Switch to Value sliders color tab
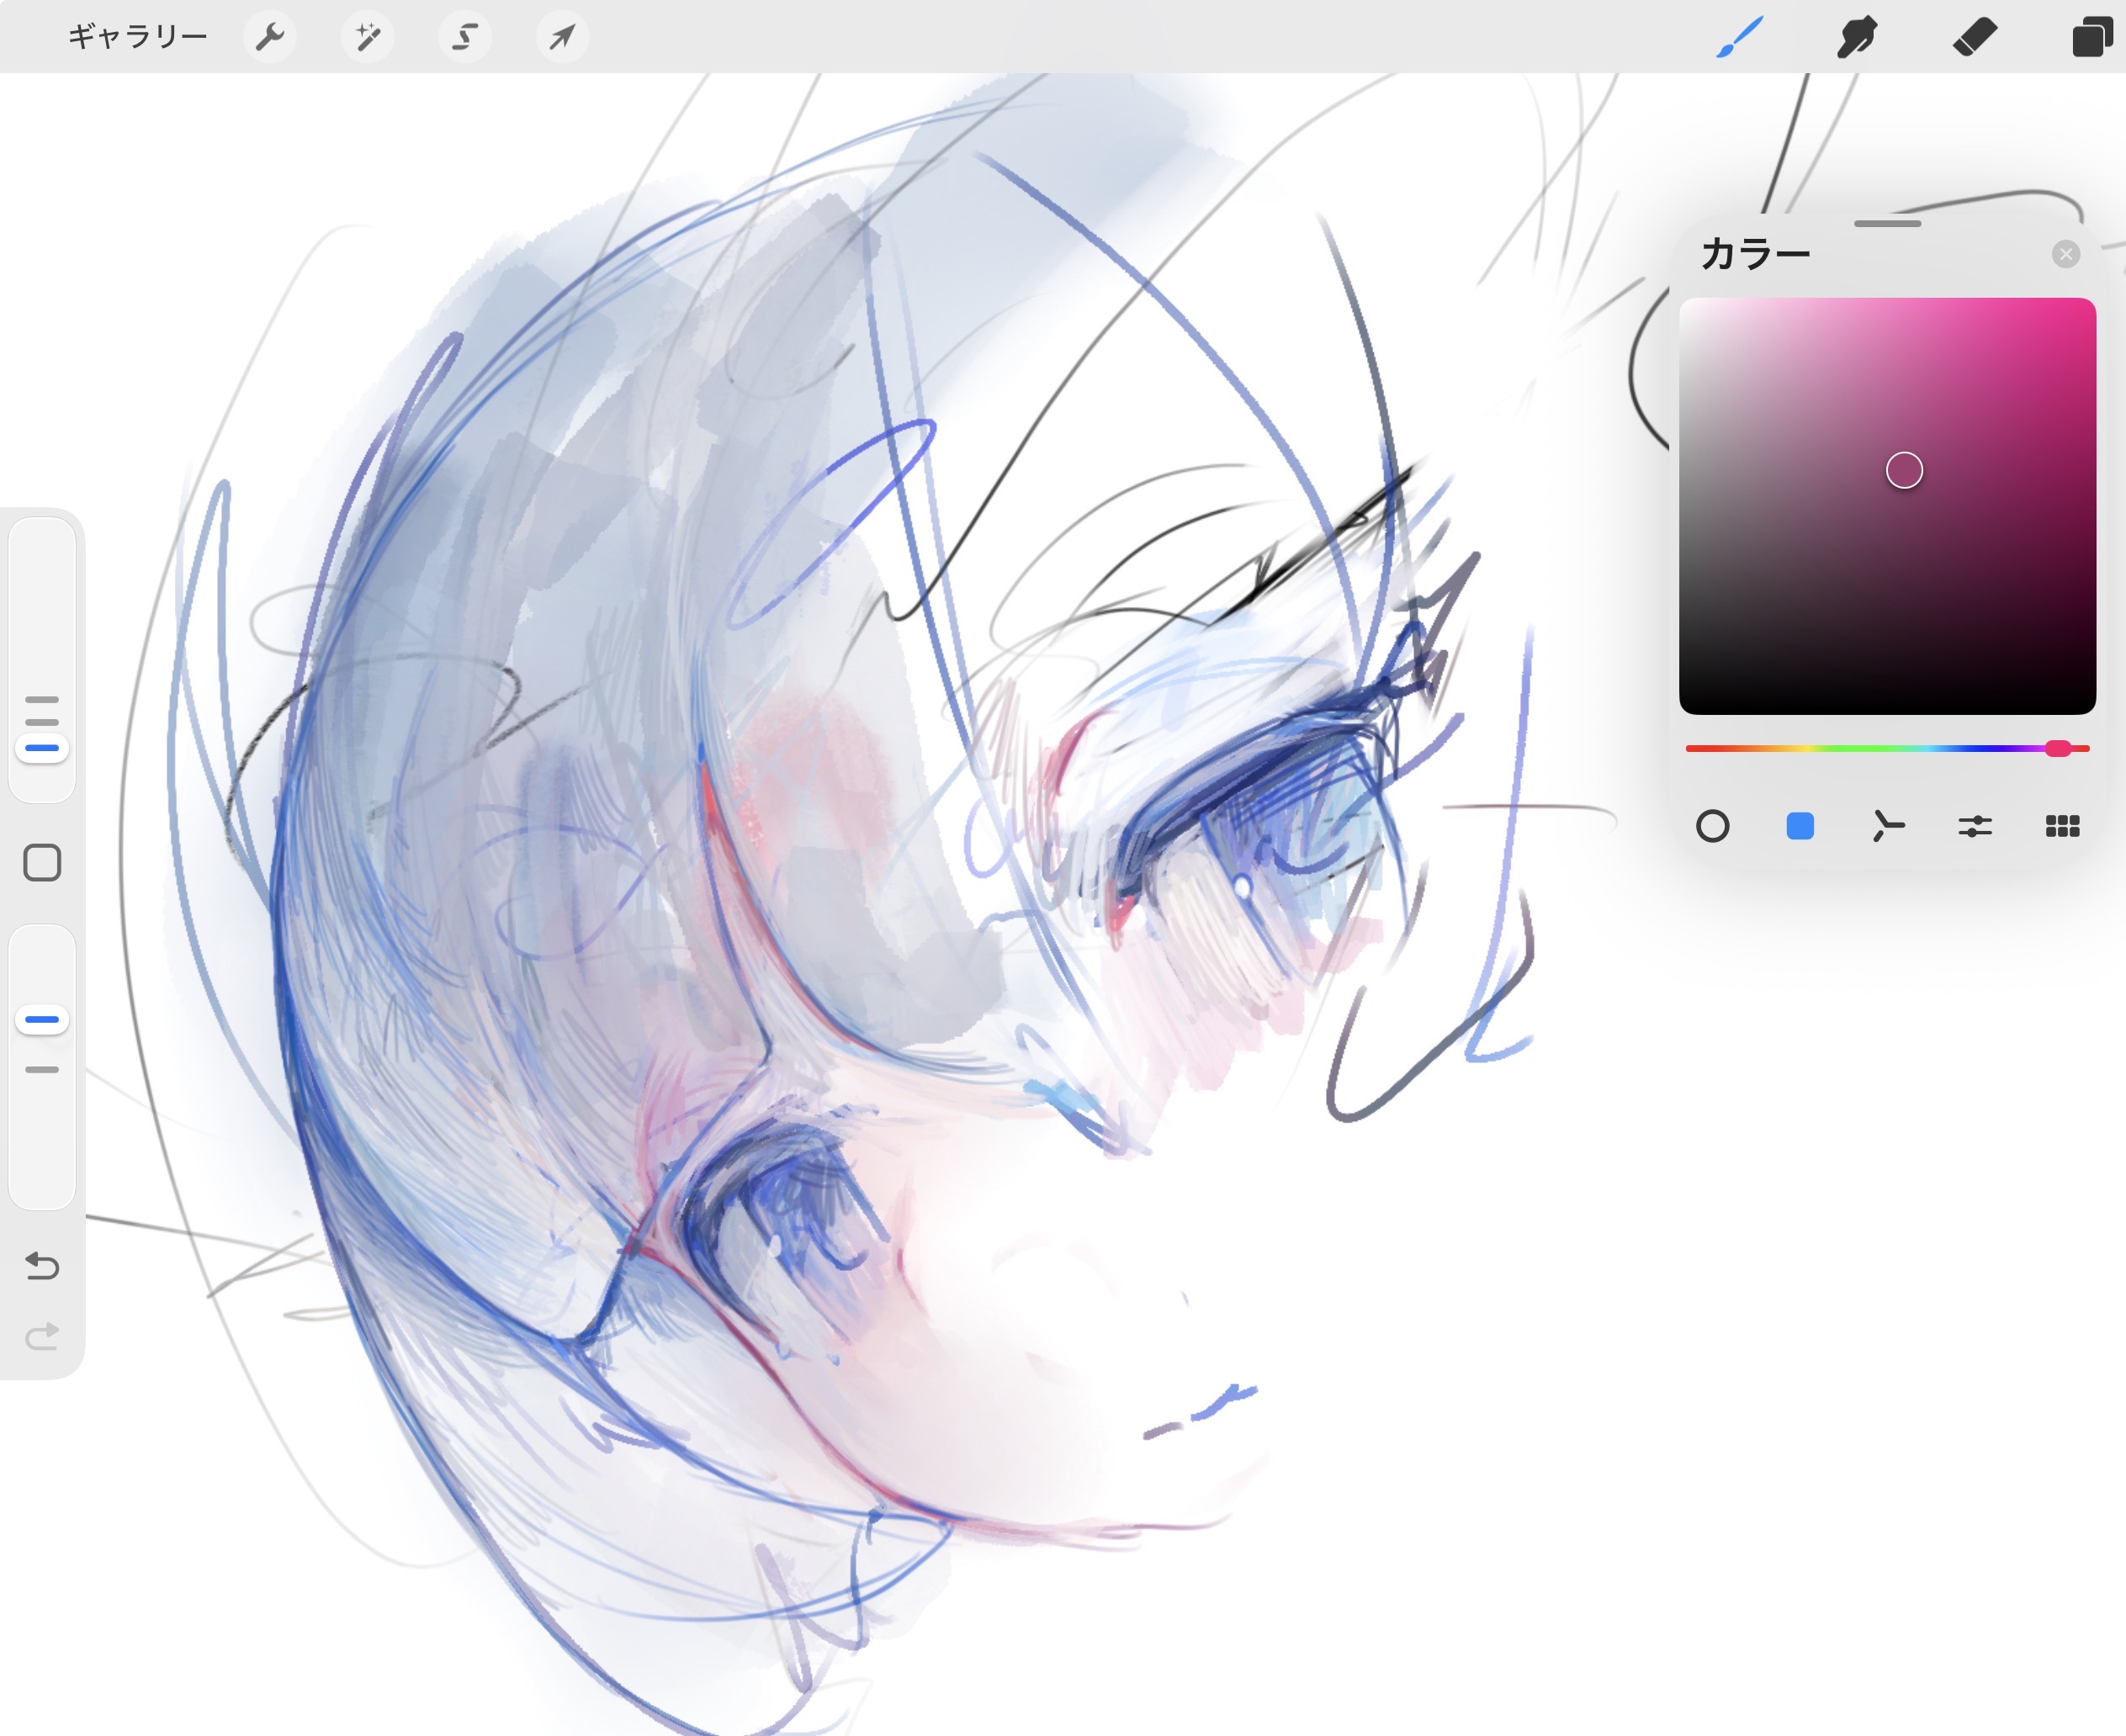The image size is (2126, 1736). pos(1975,826)
